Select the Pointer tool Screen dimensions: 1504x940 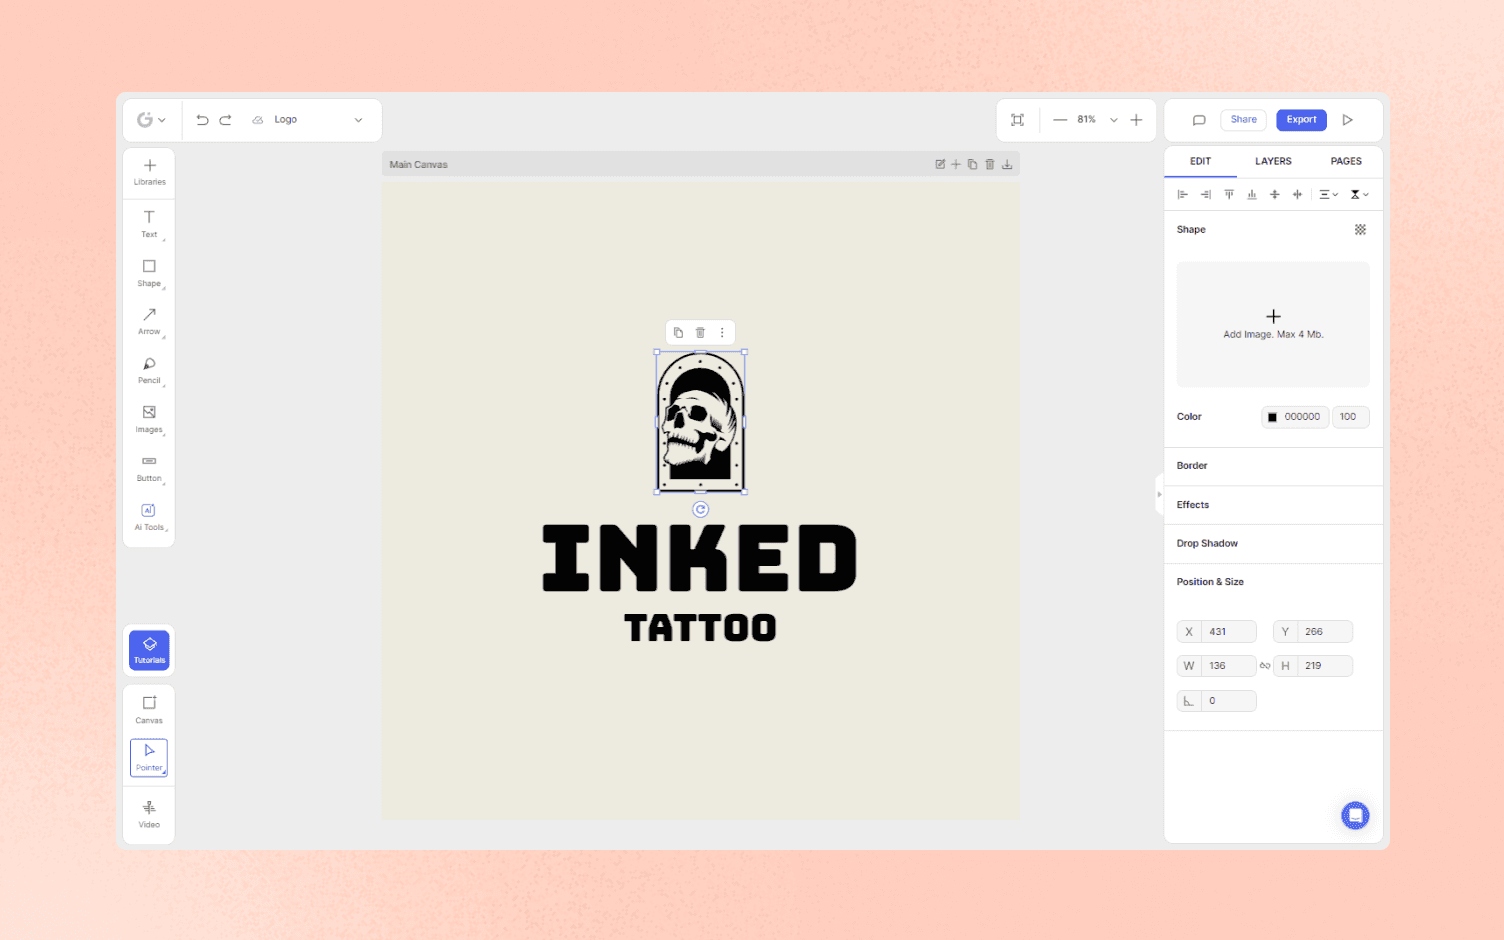[148, 757]
